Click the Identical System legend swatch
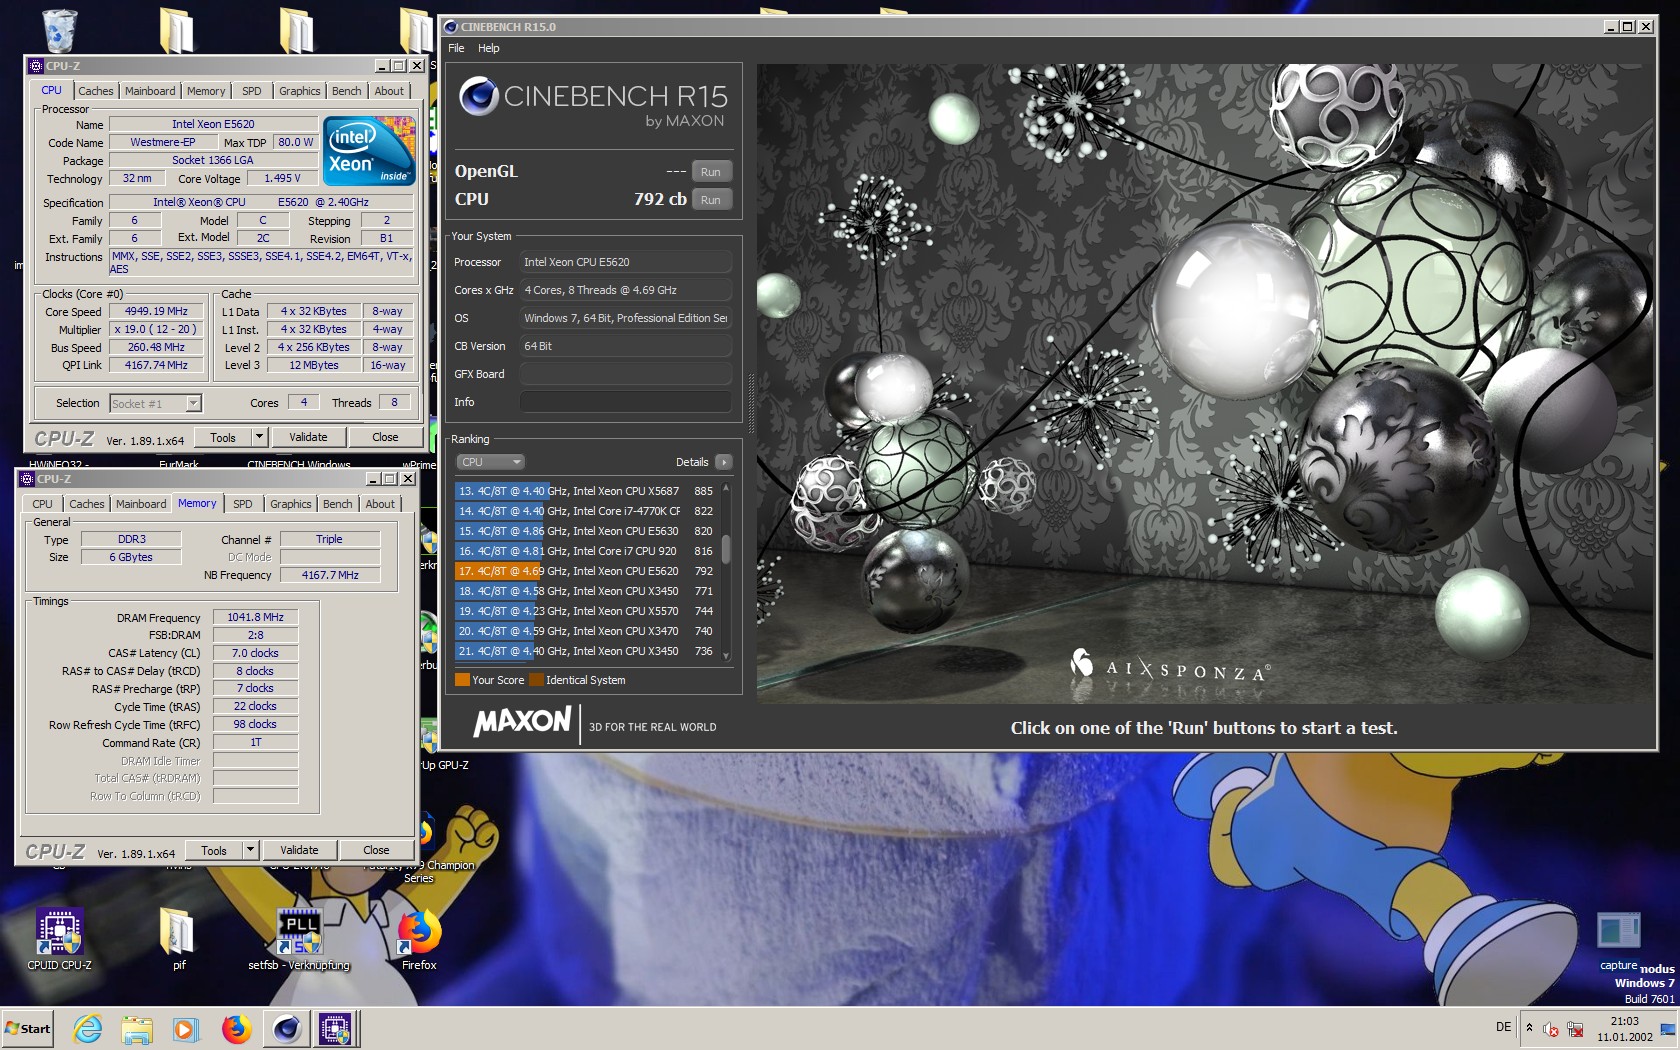This screenshot has height=1050, width=1680. click(x=536, y=680)
